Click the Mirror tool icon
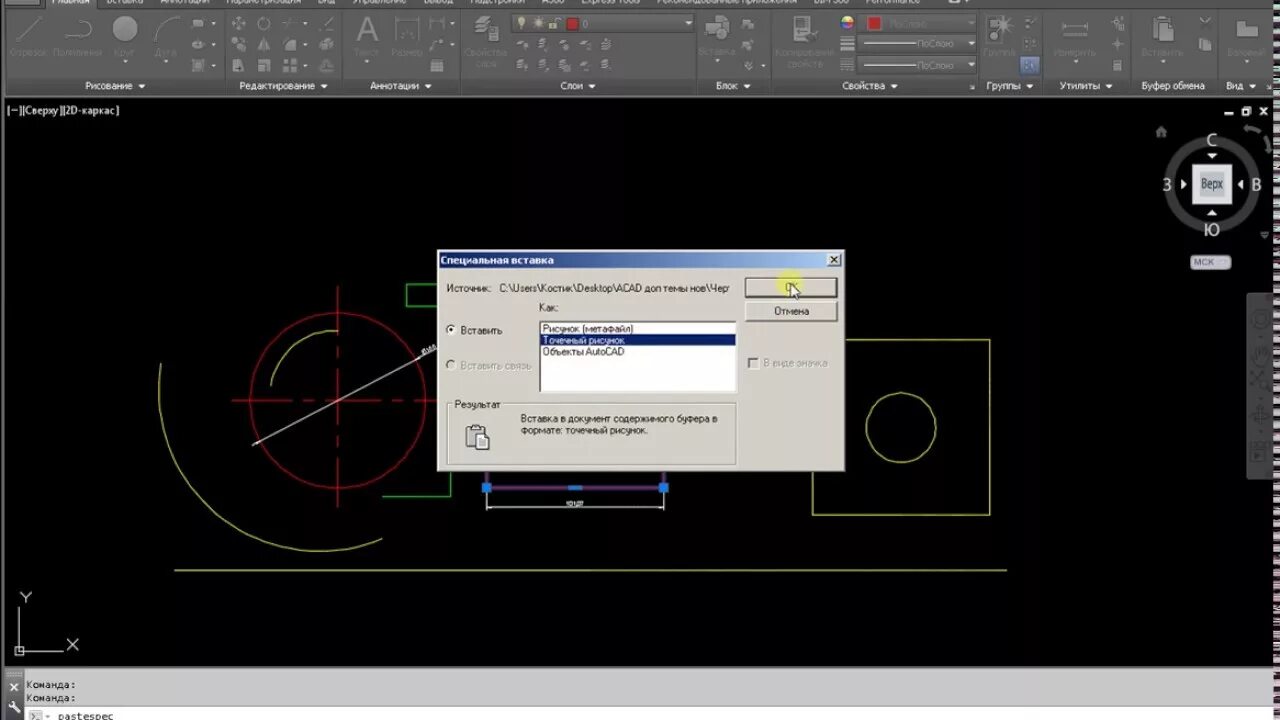Image resolution: width=1280 pixels, height=720 pixels. (x=264, y=44)
